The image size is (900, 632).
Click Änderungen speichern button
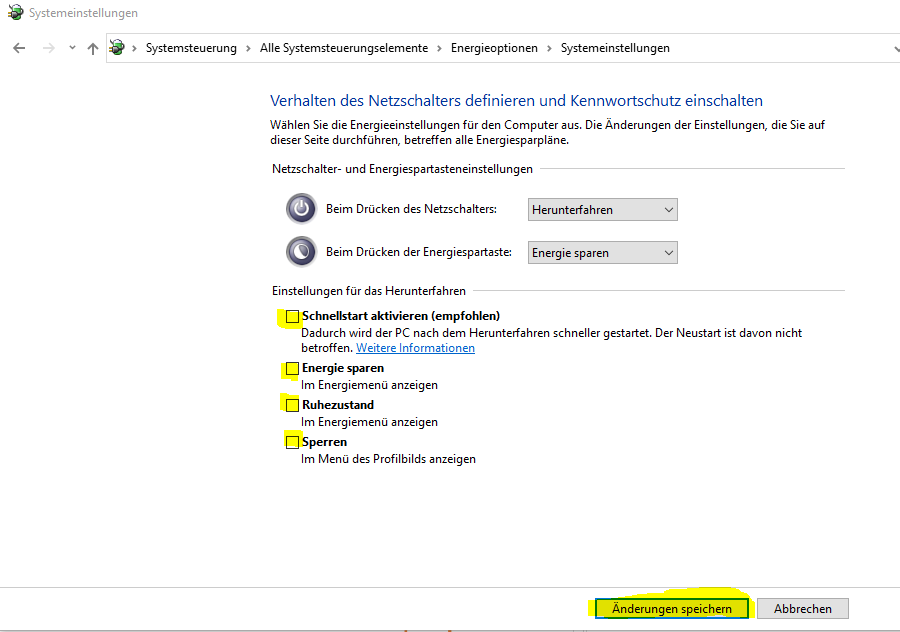672,608
